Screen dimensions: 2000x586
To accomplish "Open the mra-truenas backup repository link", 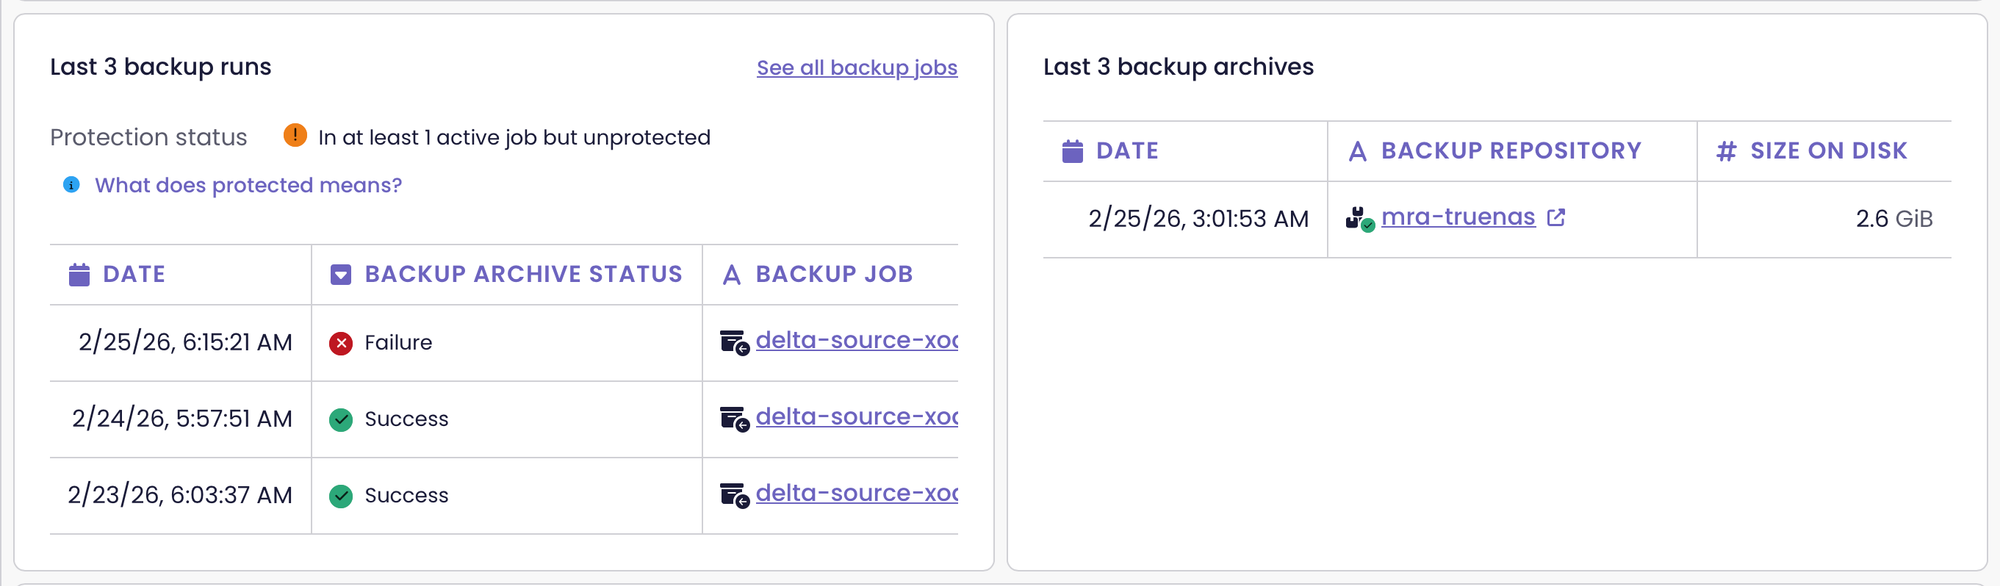I will point(1458,217).
